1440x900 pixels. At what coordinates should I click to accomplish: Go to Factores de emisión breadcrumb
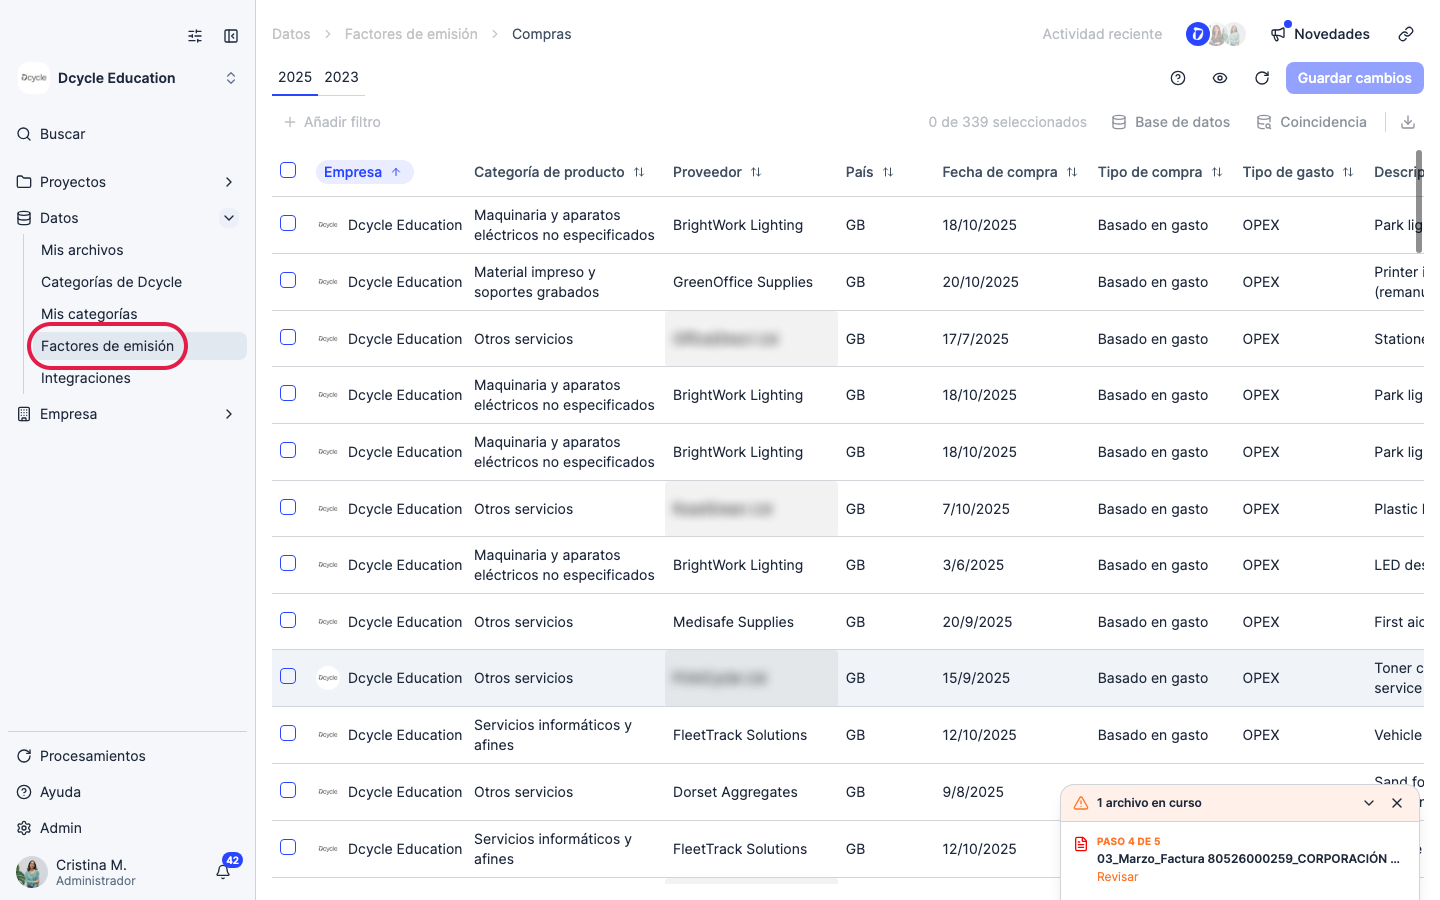point(411,34)
